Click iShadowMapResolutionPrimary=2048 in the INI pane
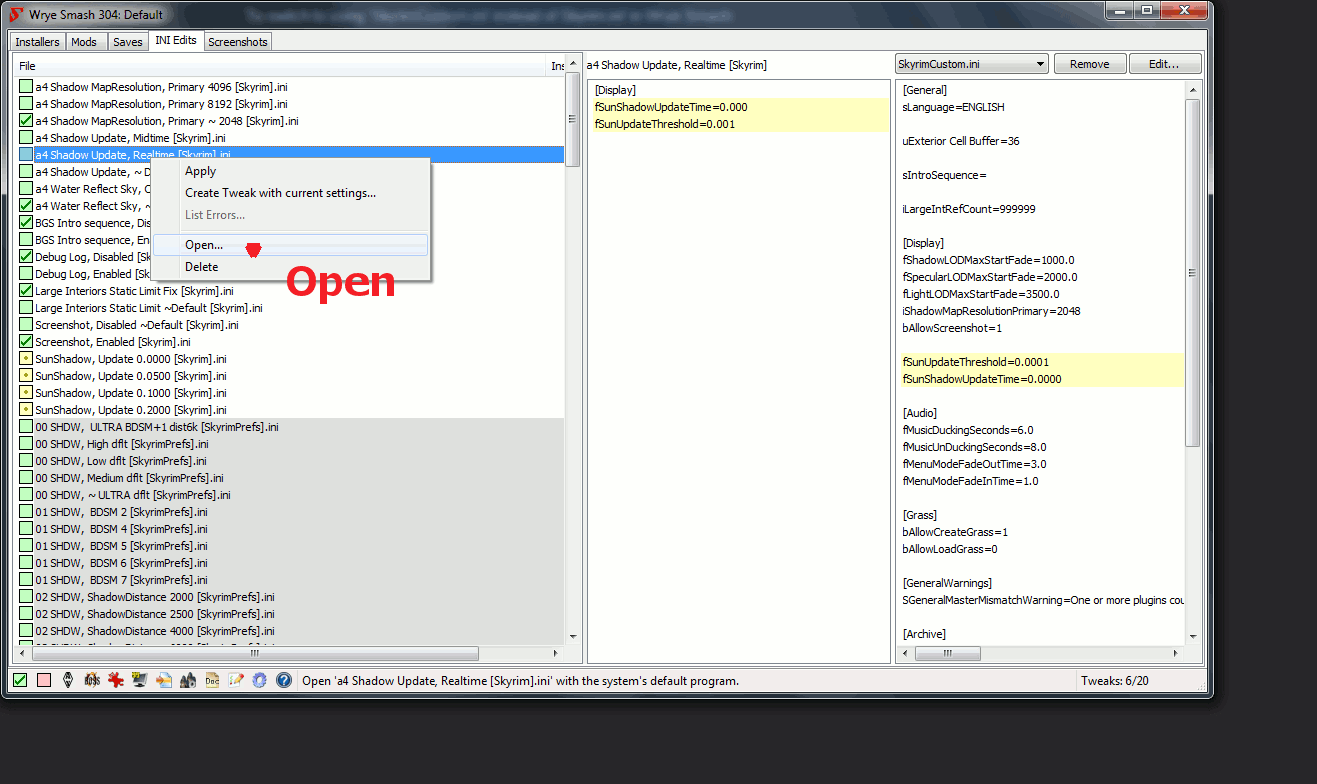Screen dimensions: 1317x784 [x=991, y=311]
